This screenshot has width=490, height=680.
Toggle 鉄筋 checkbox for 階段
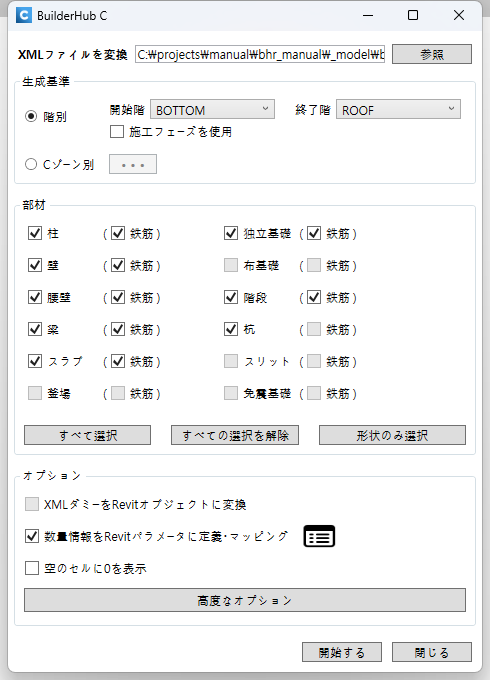pyautogui.click(x=314, y=298)
